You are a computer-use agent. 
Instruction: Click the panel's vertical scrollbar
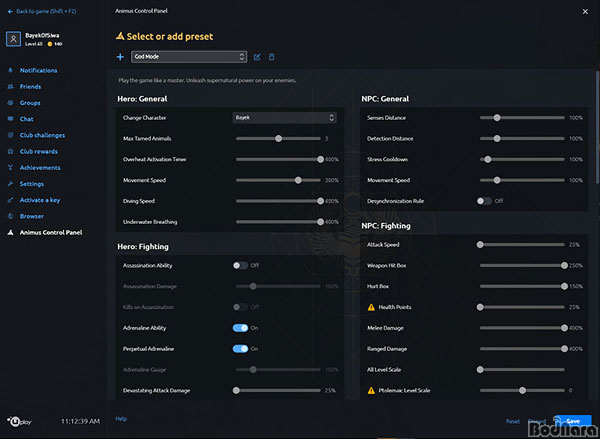point(598,126)
